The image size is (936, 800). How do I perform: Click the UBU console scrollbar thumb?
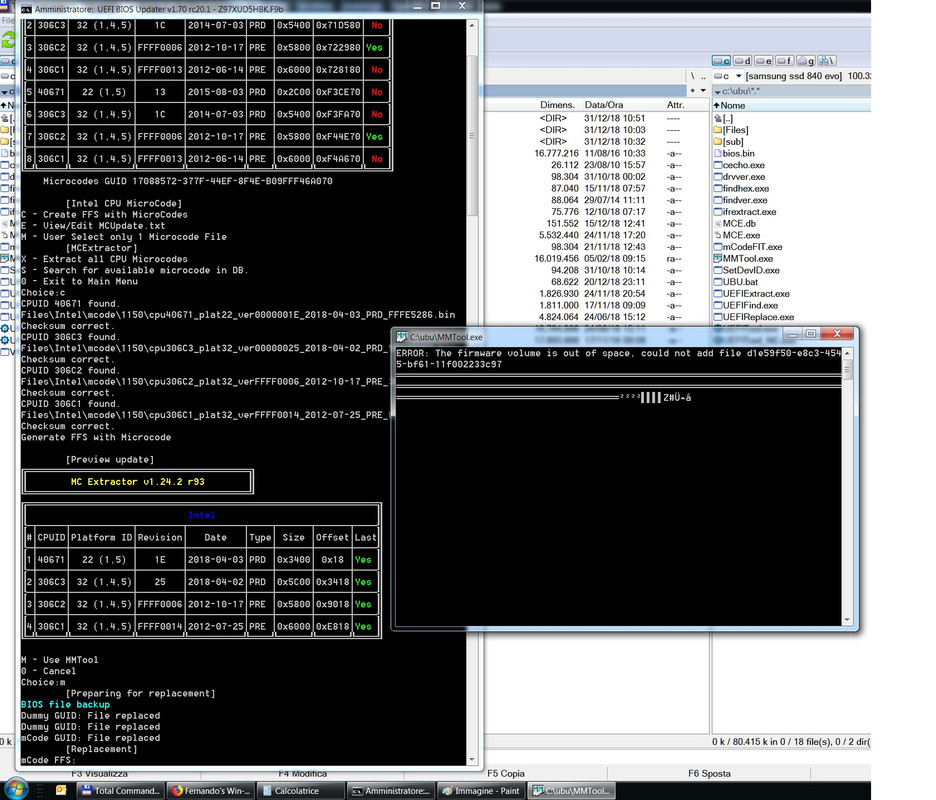pyautogui.click(x=472, y=135)
